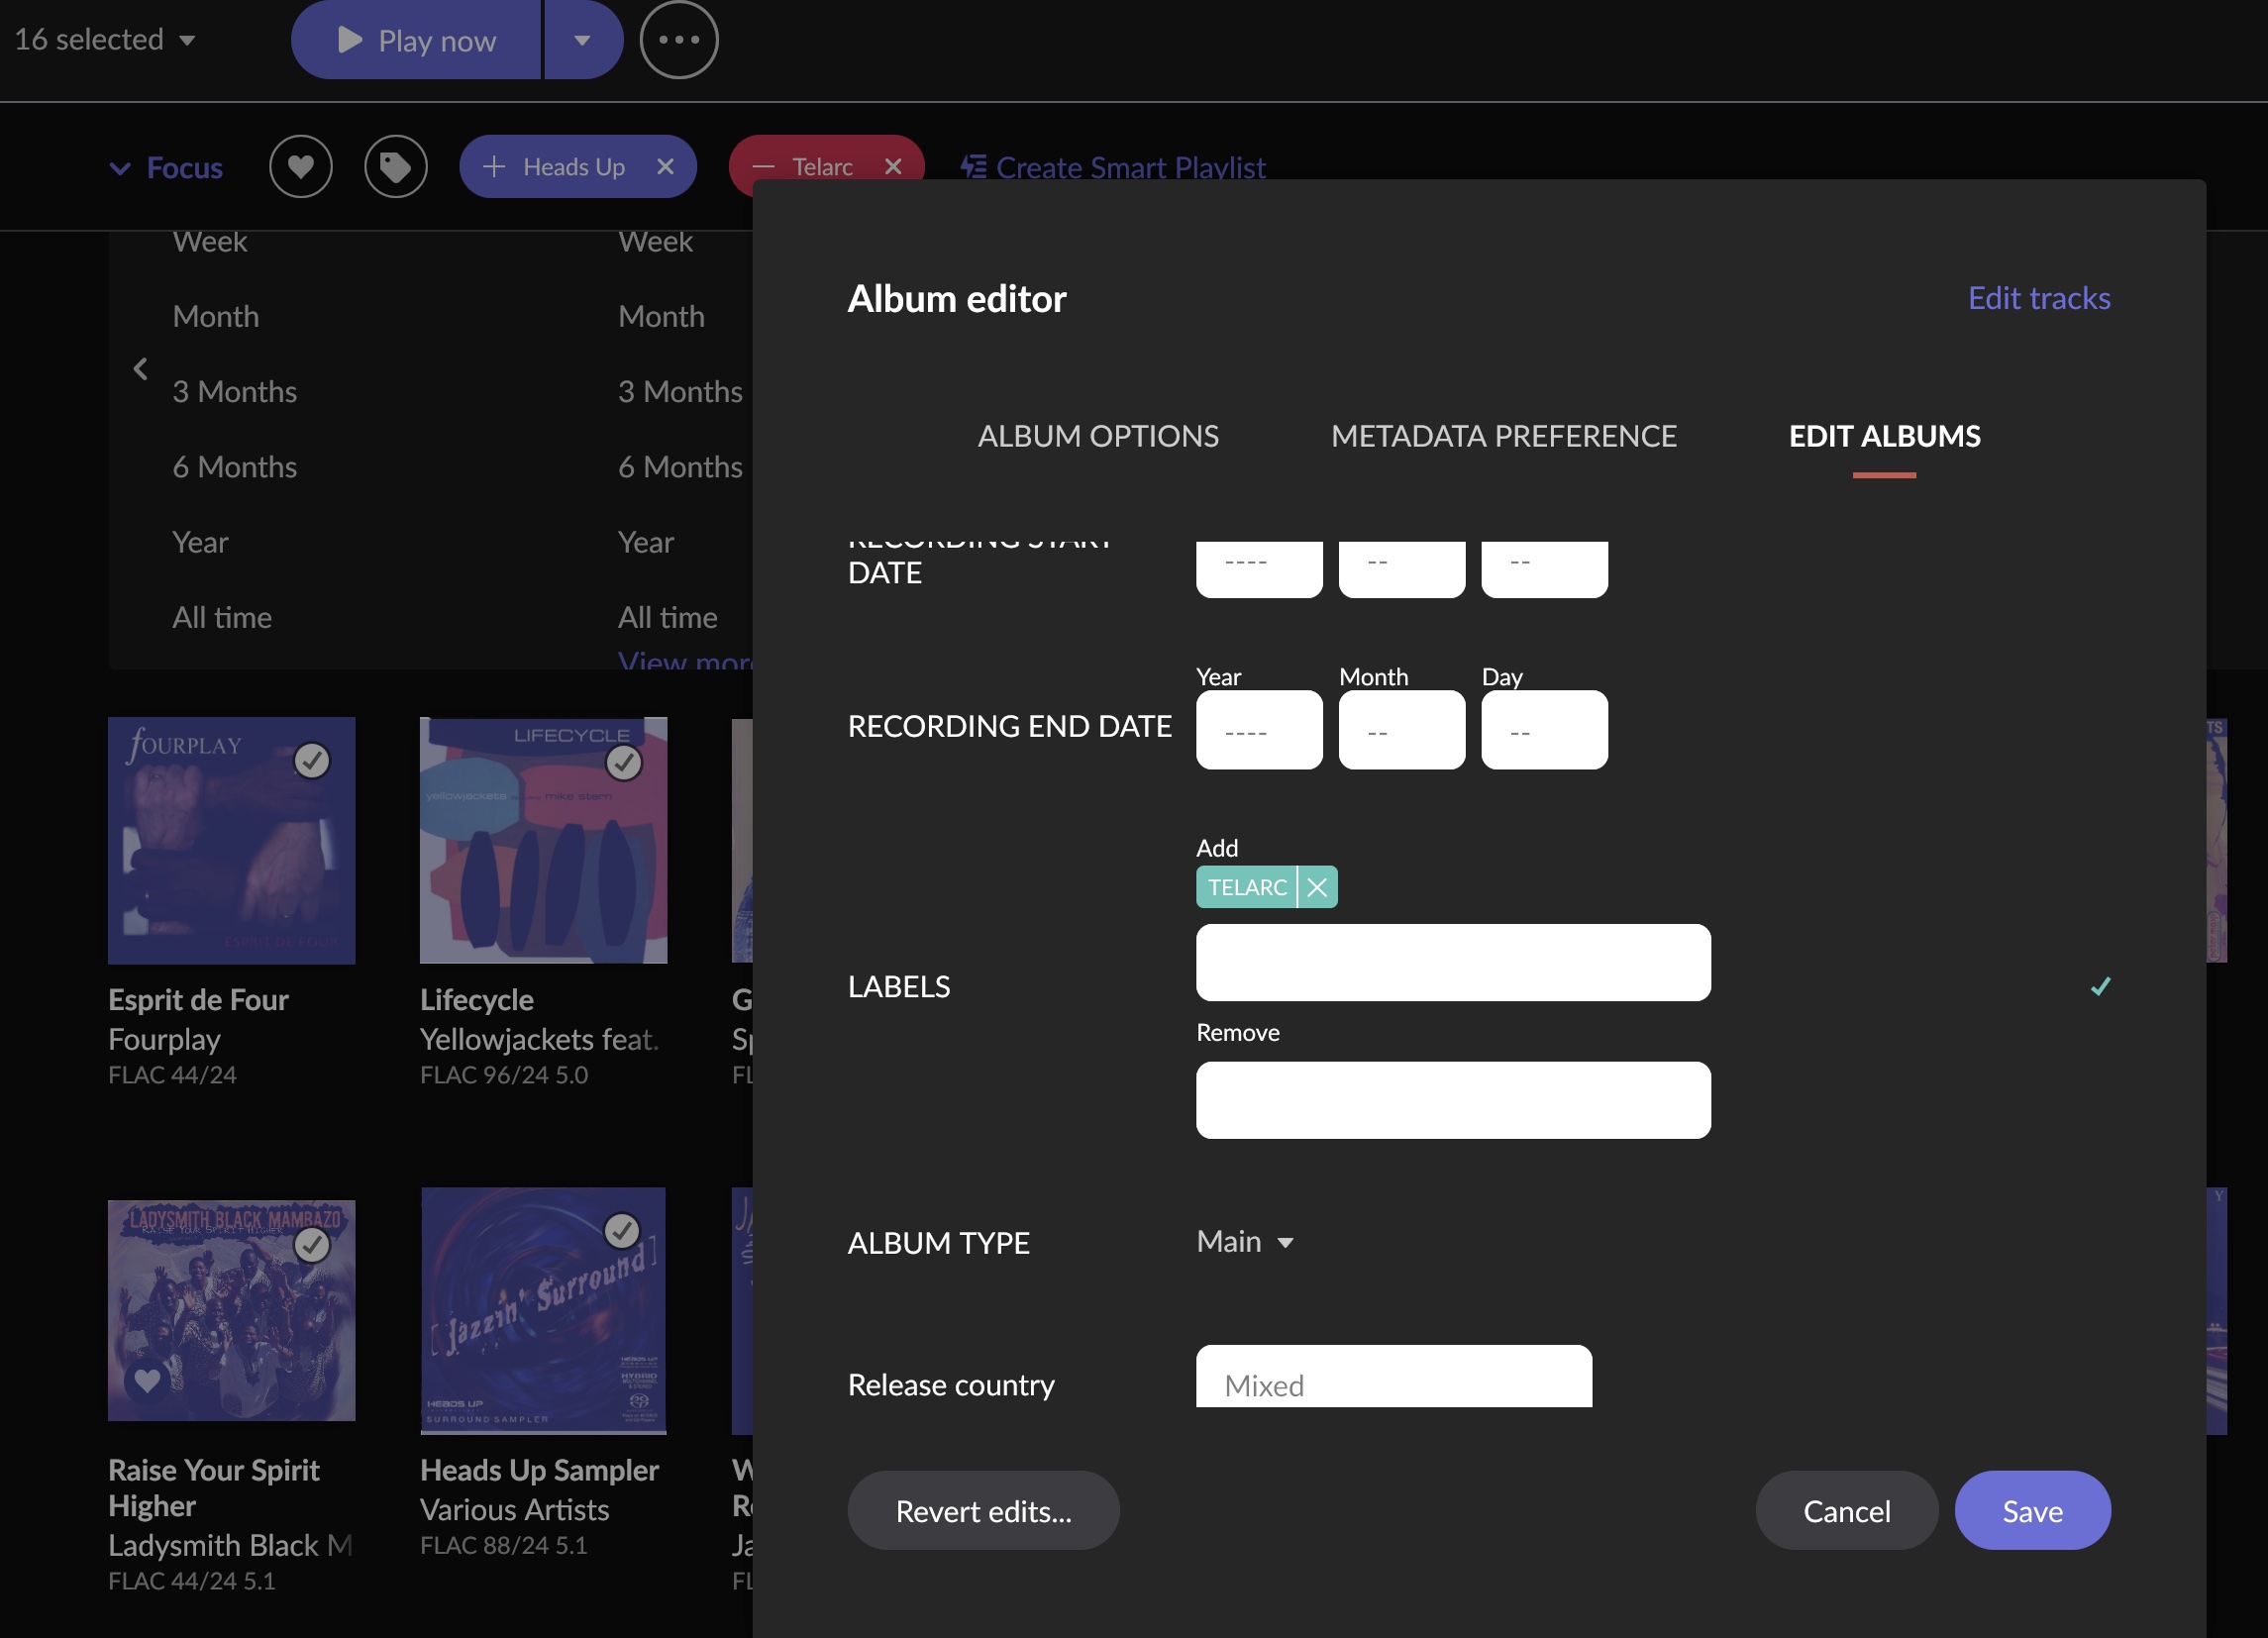This screenshot has height=1638, width=2268.
Task: Switch to METADATA PREFERENCE tab
Action: [1504, 436]
